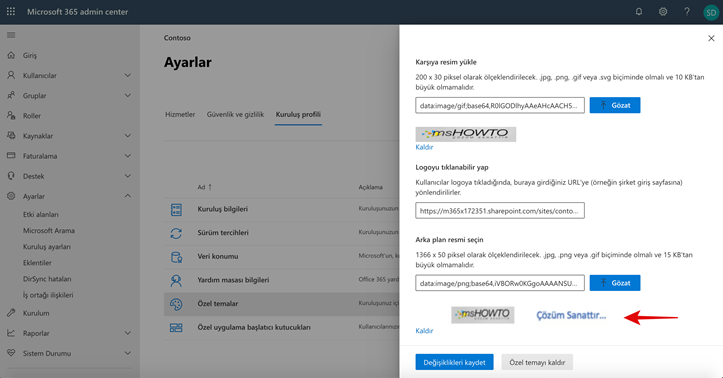The height and width of the screenshot is (378, 723).
Task: Click the Faturalama card icon
Action: click(11, 156)
